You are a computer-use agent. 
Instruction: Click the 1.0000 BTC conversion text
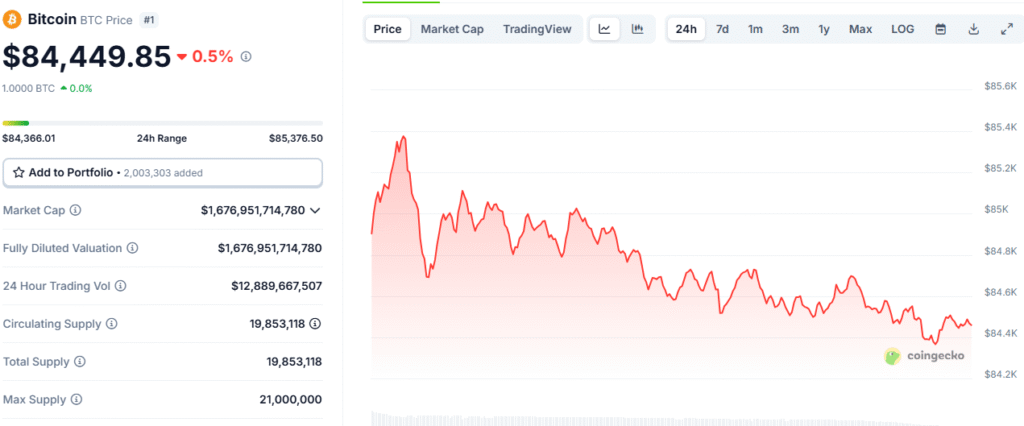coord(28,88)
